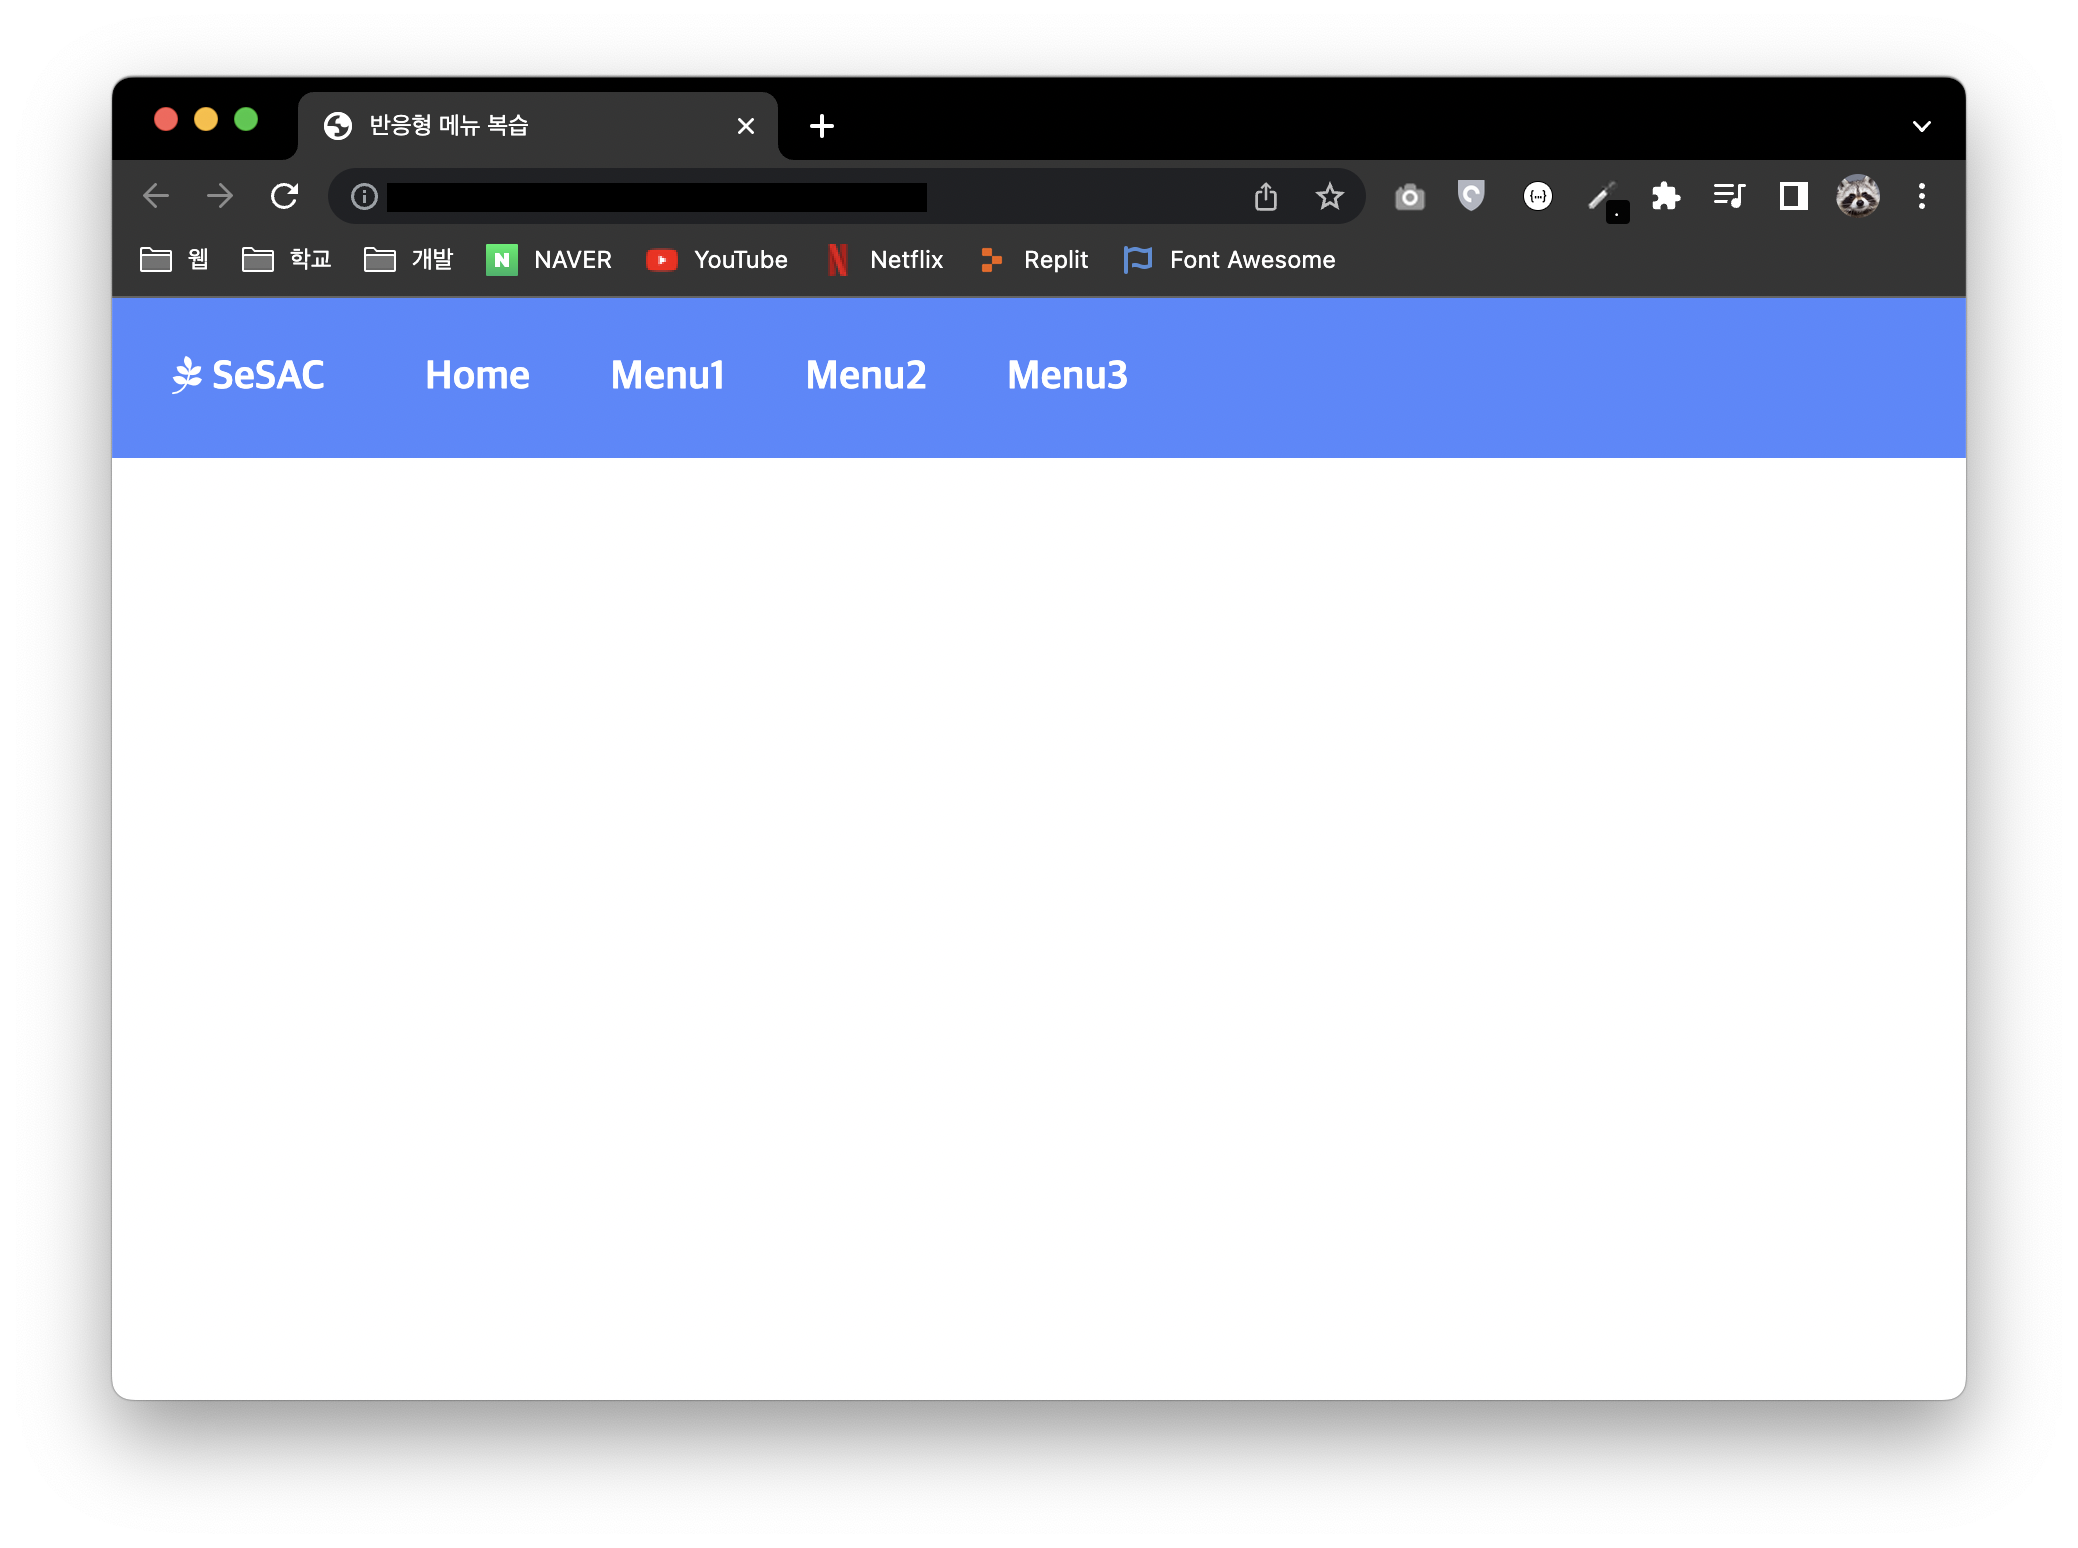
Task: Click the share page icon in address bar
Action: [1266, 197]
